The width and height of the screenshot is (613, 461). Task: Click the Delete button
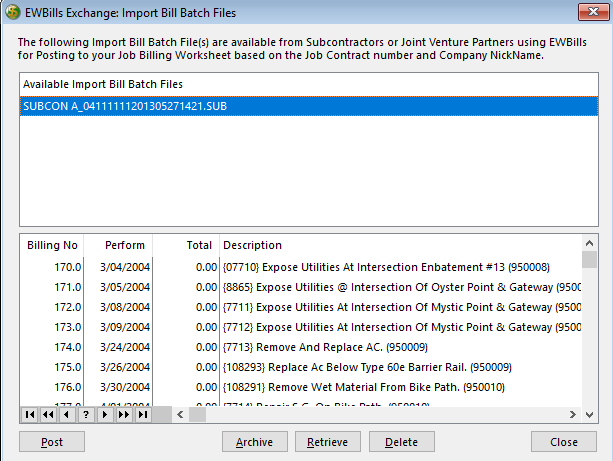point(401,442)
